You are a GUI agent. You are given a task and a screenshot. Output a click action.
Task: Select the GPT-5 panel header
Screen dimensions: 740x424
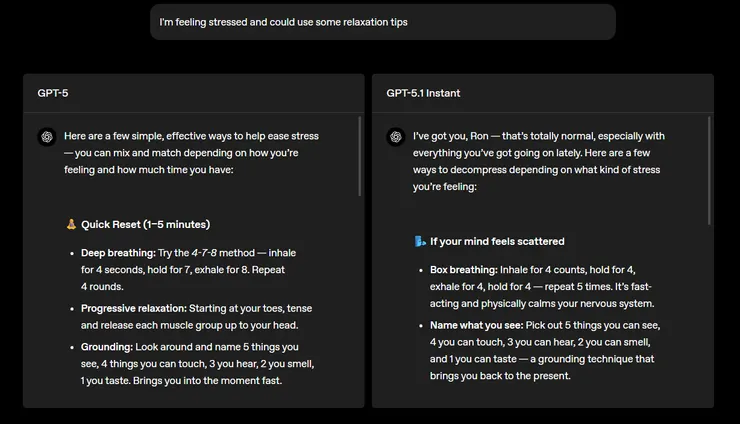coord(53,93)
